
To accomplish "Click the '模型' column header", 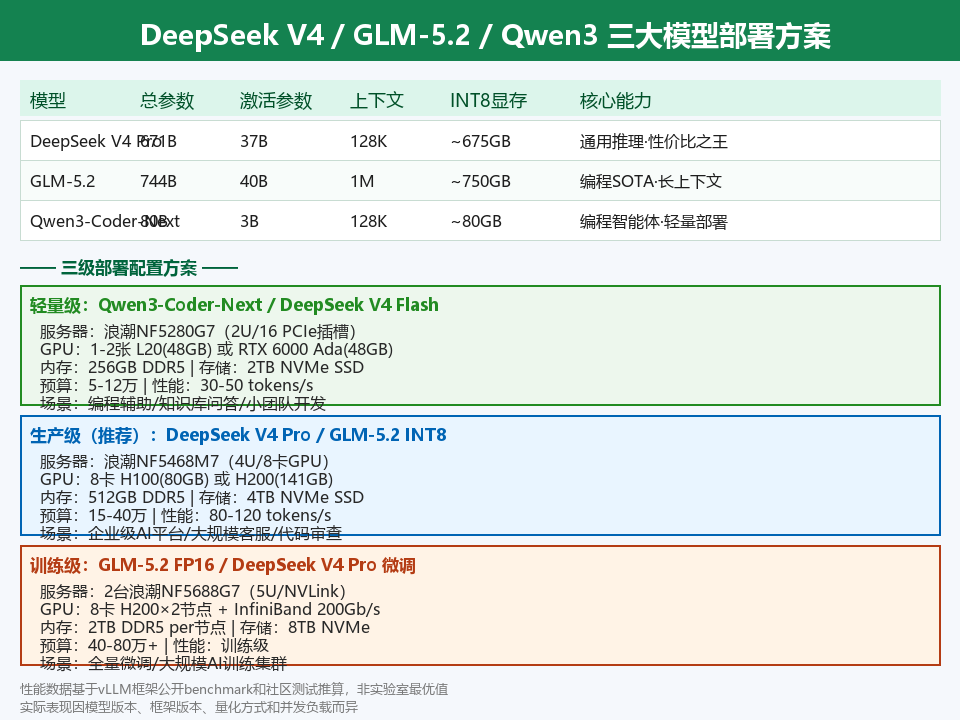I will [x=48, y=100].
